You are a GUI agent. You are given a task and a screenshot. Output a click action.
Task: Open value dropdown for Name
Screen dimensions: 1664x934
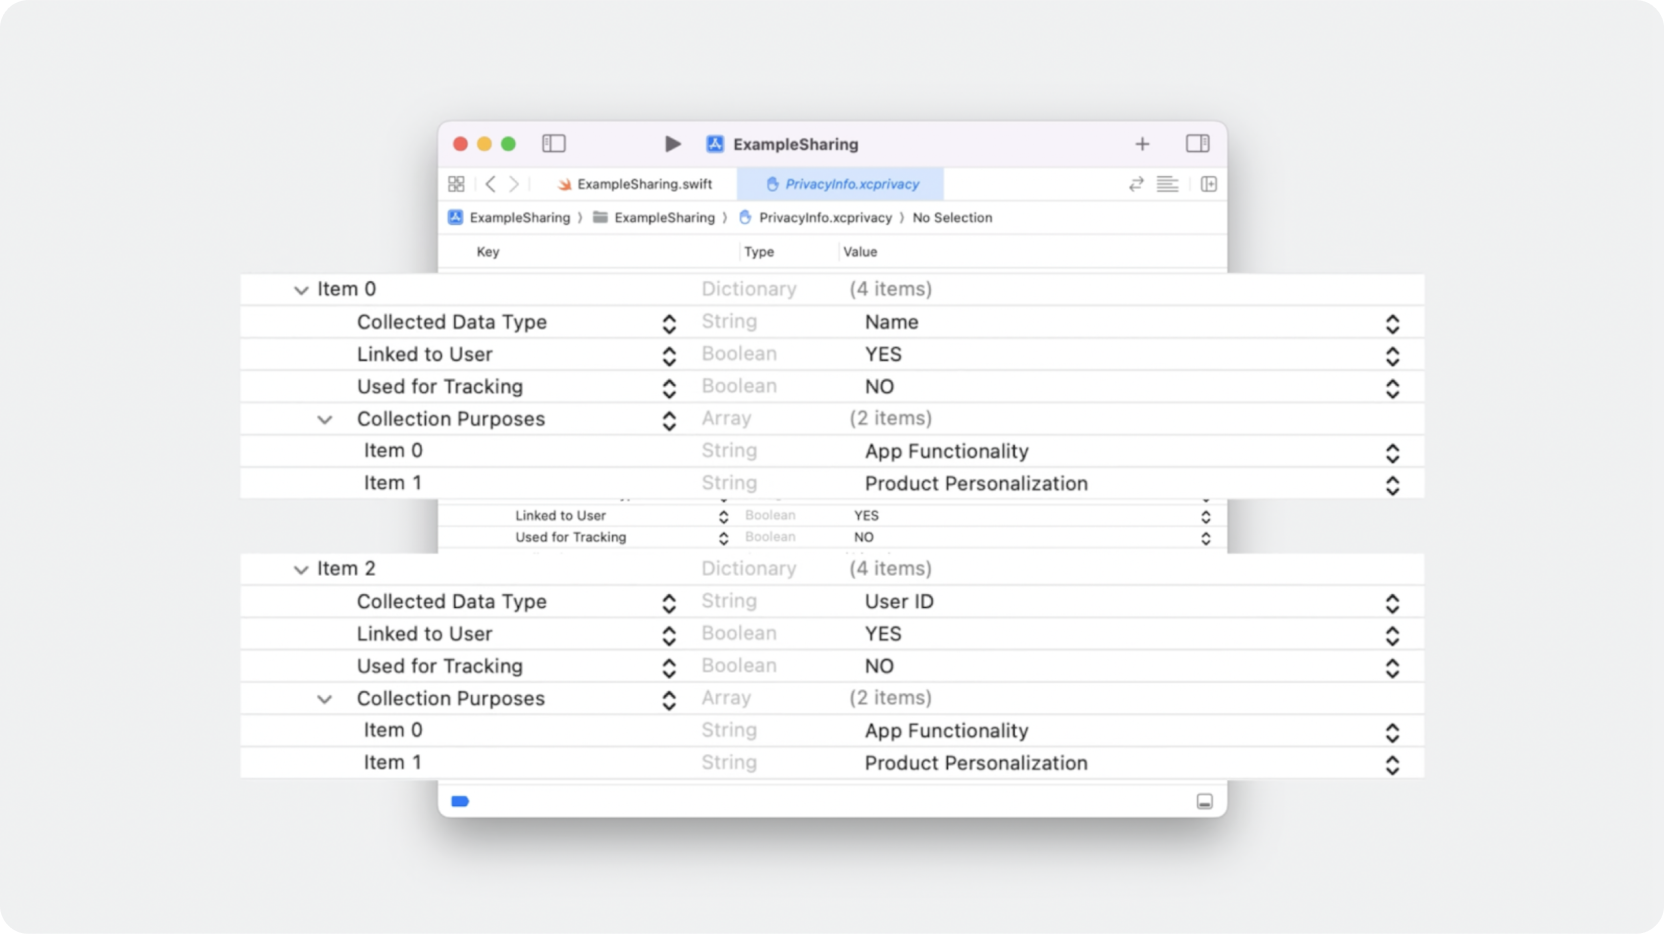click(1392, 323)
